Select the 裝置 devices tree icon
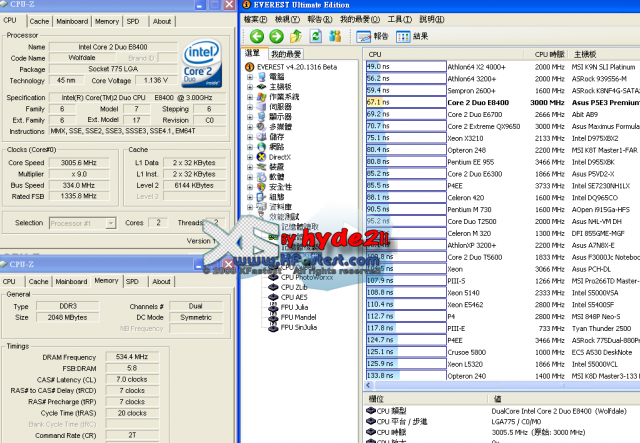 point(262,167)
